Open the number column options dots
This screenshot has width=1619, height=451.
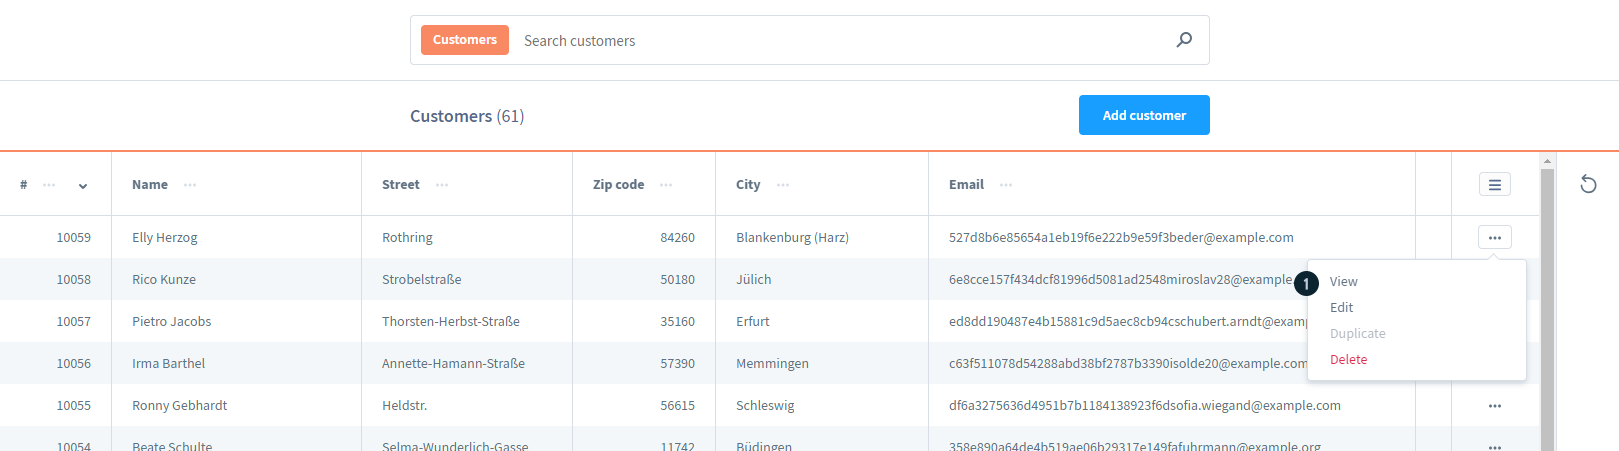[49, 185]
